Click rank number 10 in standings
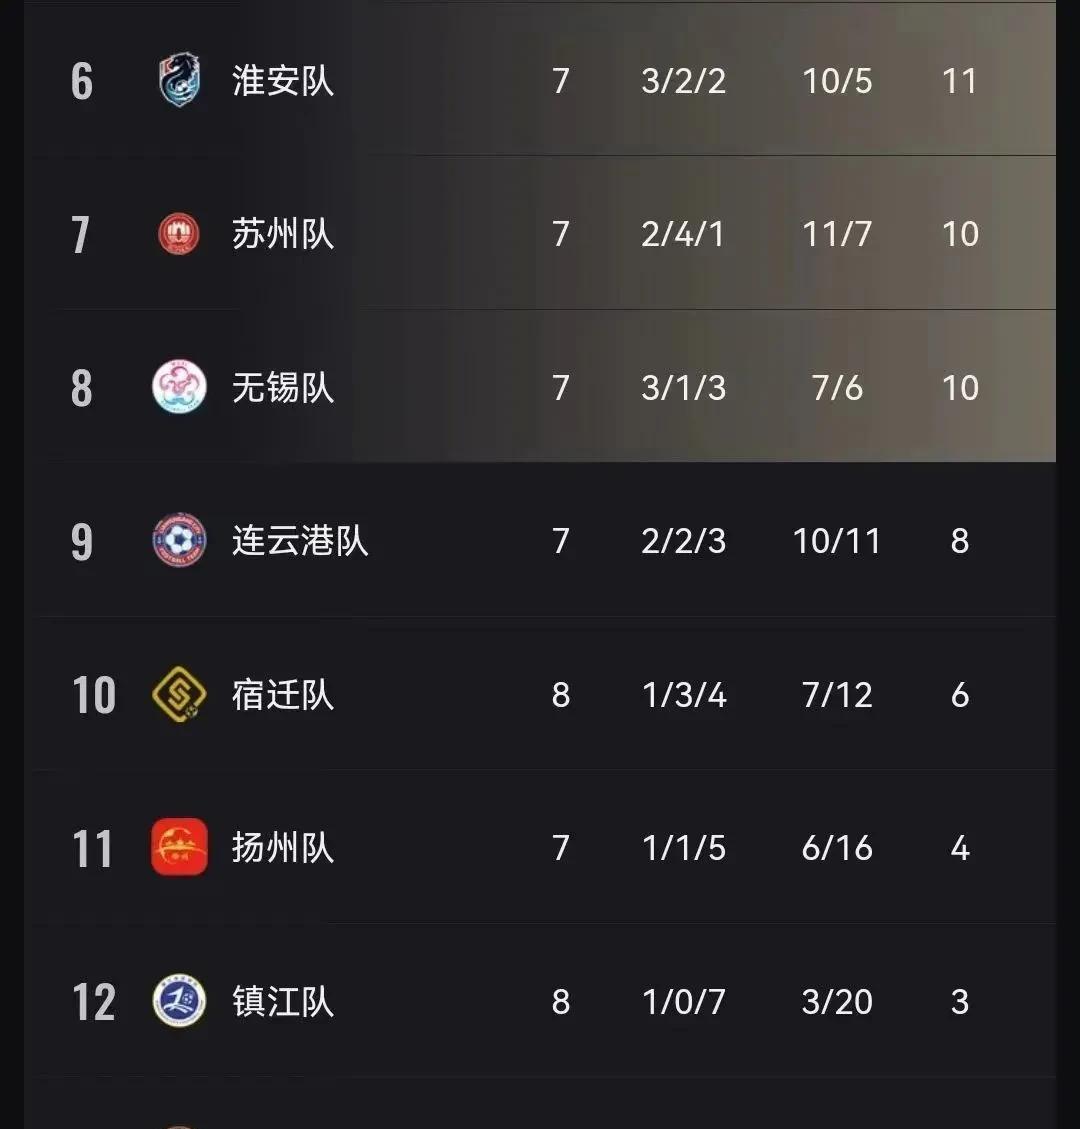This screenshot has width=1080, height=1129. 94,695
